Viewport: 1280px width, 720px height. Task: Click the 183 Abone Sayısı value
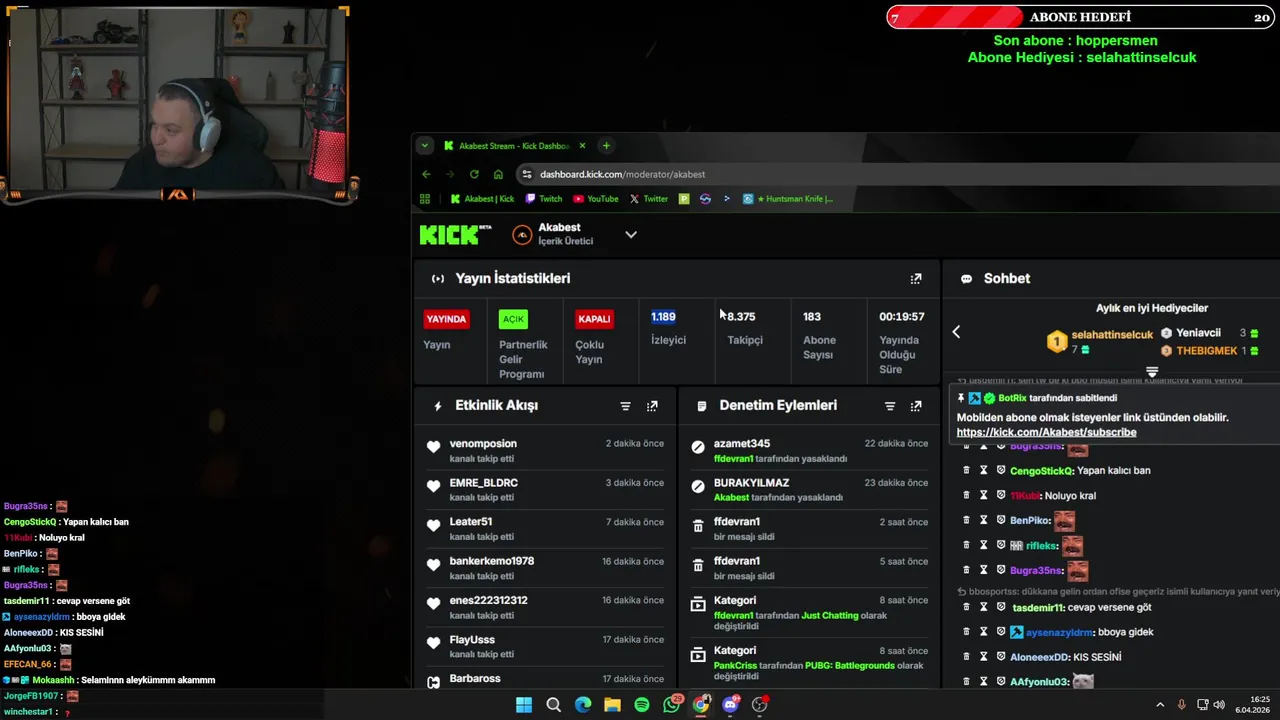tap(812, 317)
